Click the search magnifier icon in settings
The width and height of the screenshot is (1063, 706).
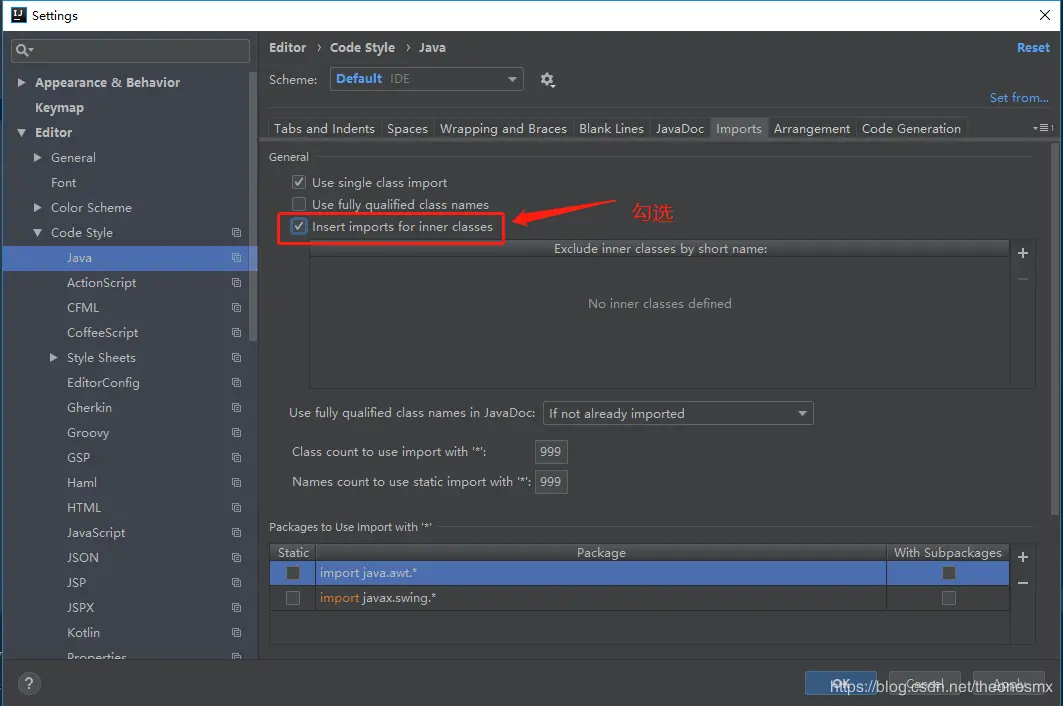pyautogui.click(x=24, y=50)
